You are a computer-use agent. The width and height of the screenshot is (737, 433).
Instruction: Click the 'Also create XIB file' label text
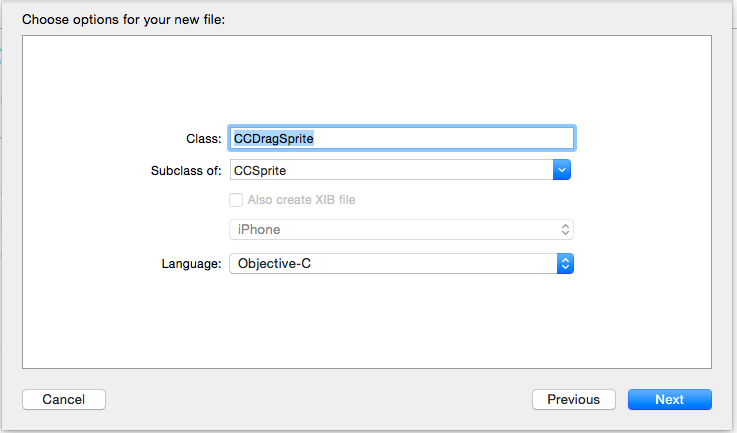coord(301,200)
